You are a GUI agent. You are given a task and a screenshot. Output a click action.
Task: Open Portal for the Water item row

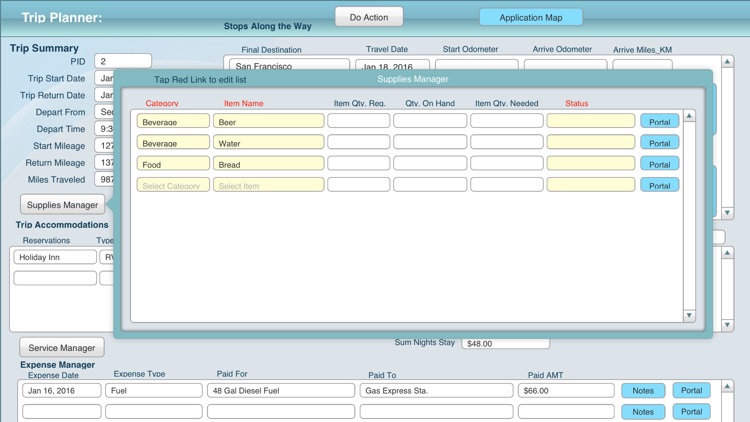659,143
